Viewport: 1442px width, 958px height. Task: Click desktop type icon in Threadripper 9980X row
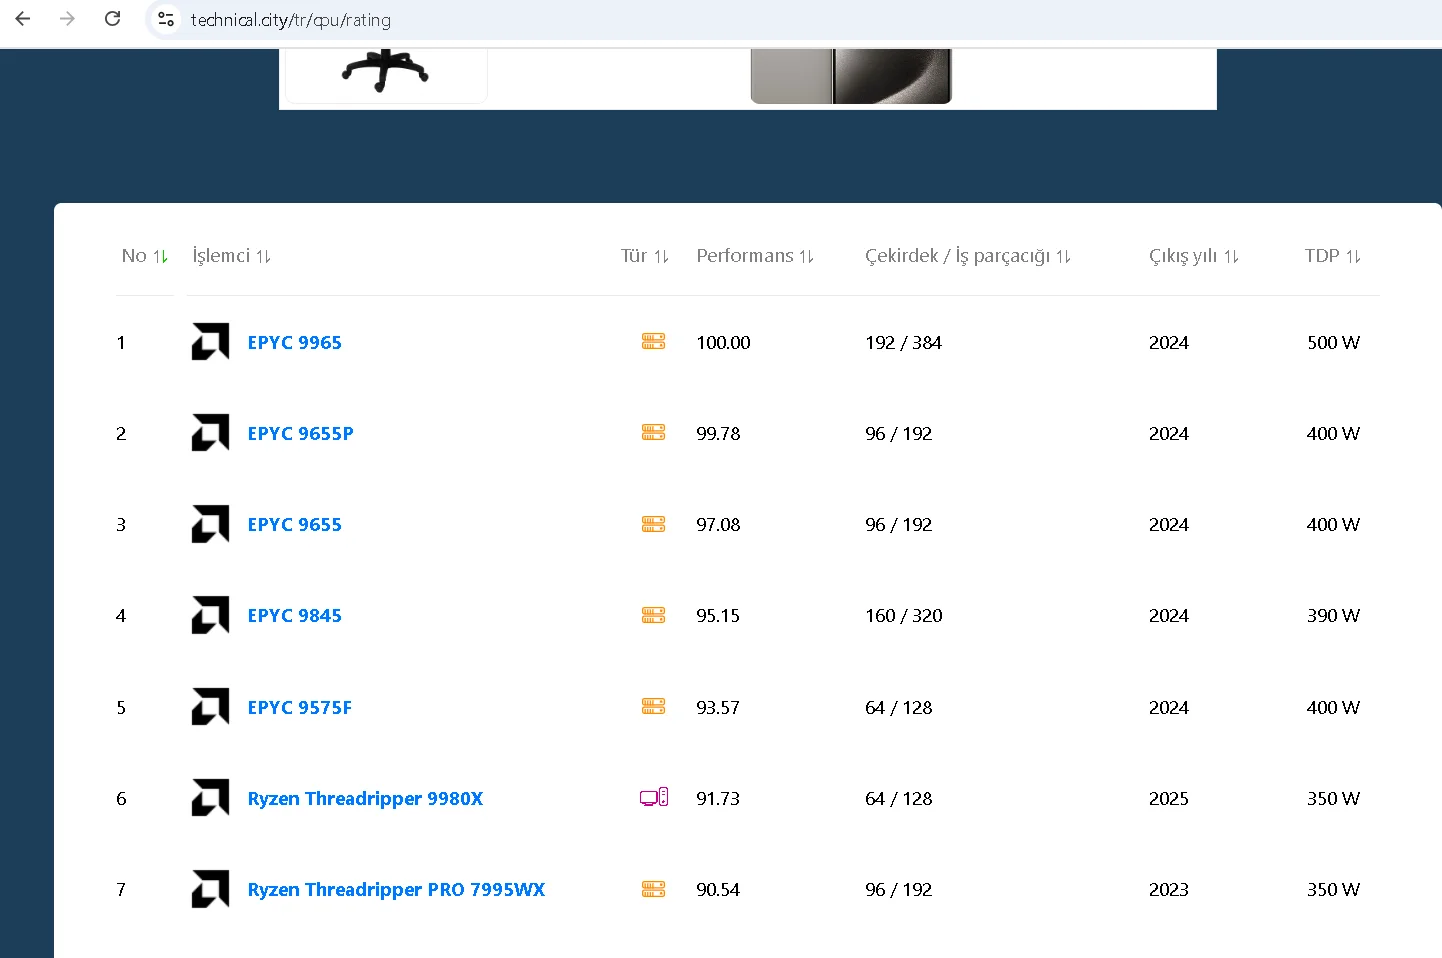click(654, 798)
